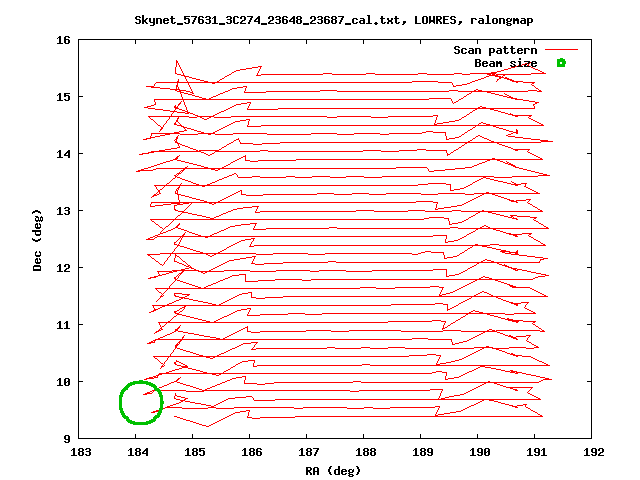
Task: Click the y-axis tick label 15
Action: 64,97
